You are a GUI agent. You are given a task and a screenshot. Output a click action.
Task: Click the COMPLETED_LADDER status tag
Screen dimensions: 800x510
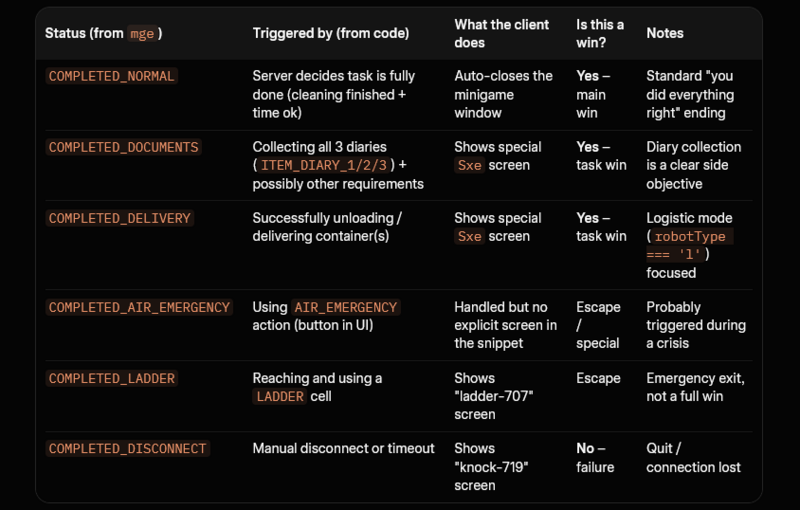click(111, 378)
